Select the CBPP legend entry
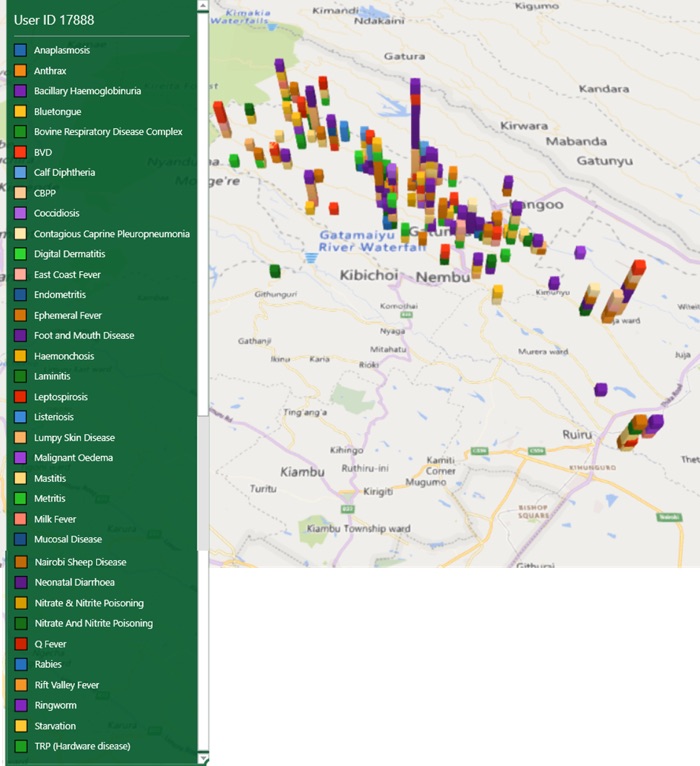Viewport: 700px width, 766px height. point(35,193)
